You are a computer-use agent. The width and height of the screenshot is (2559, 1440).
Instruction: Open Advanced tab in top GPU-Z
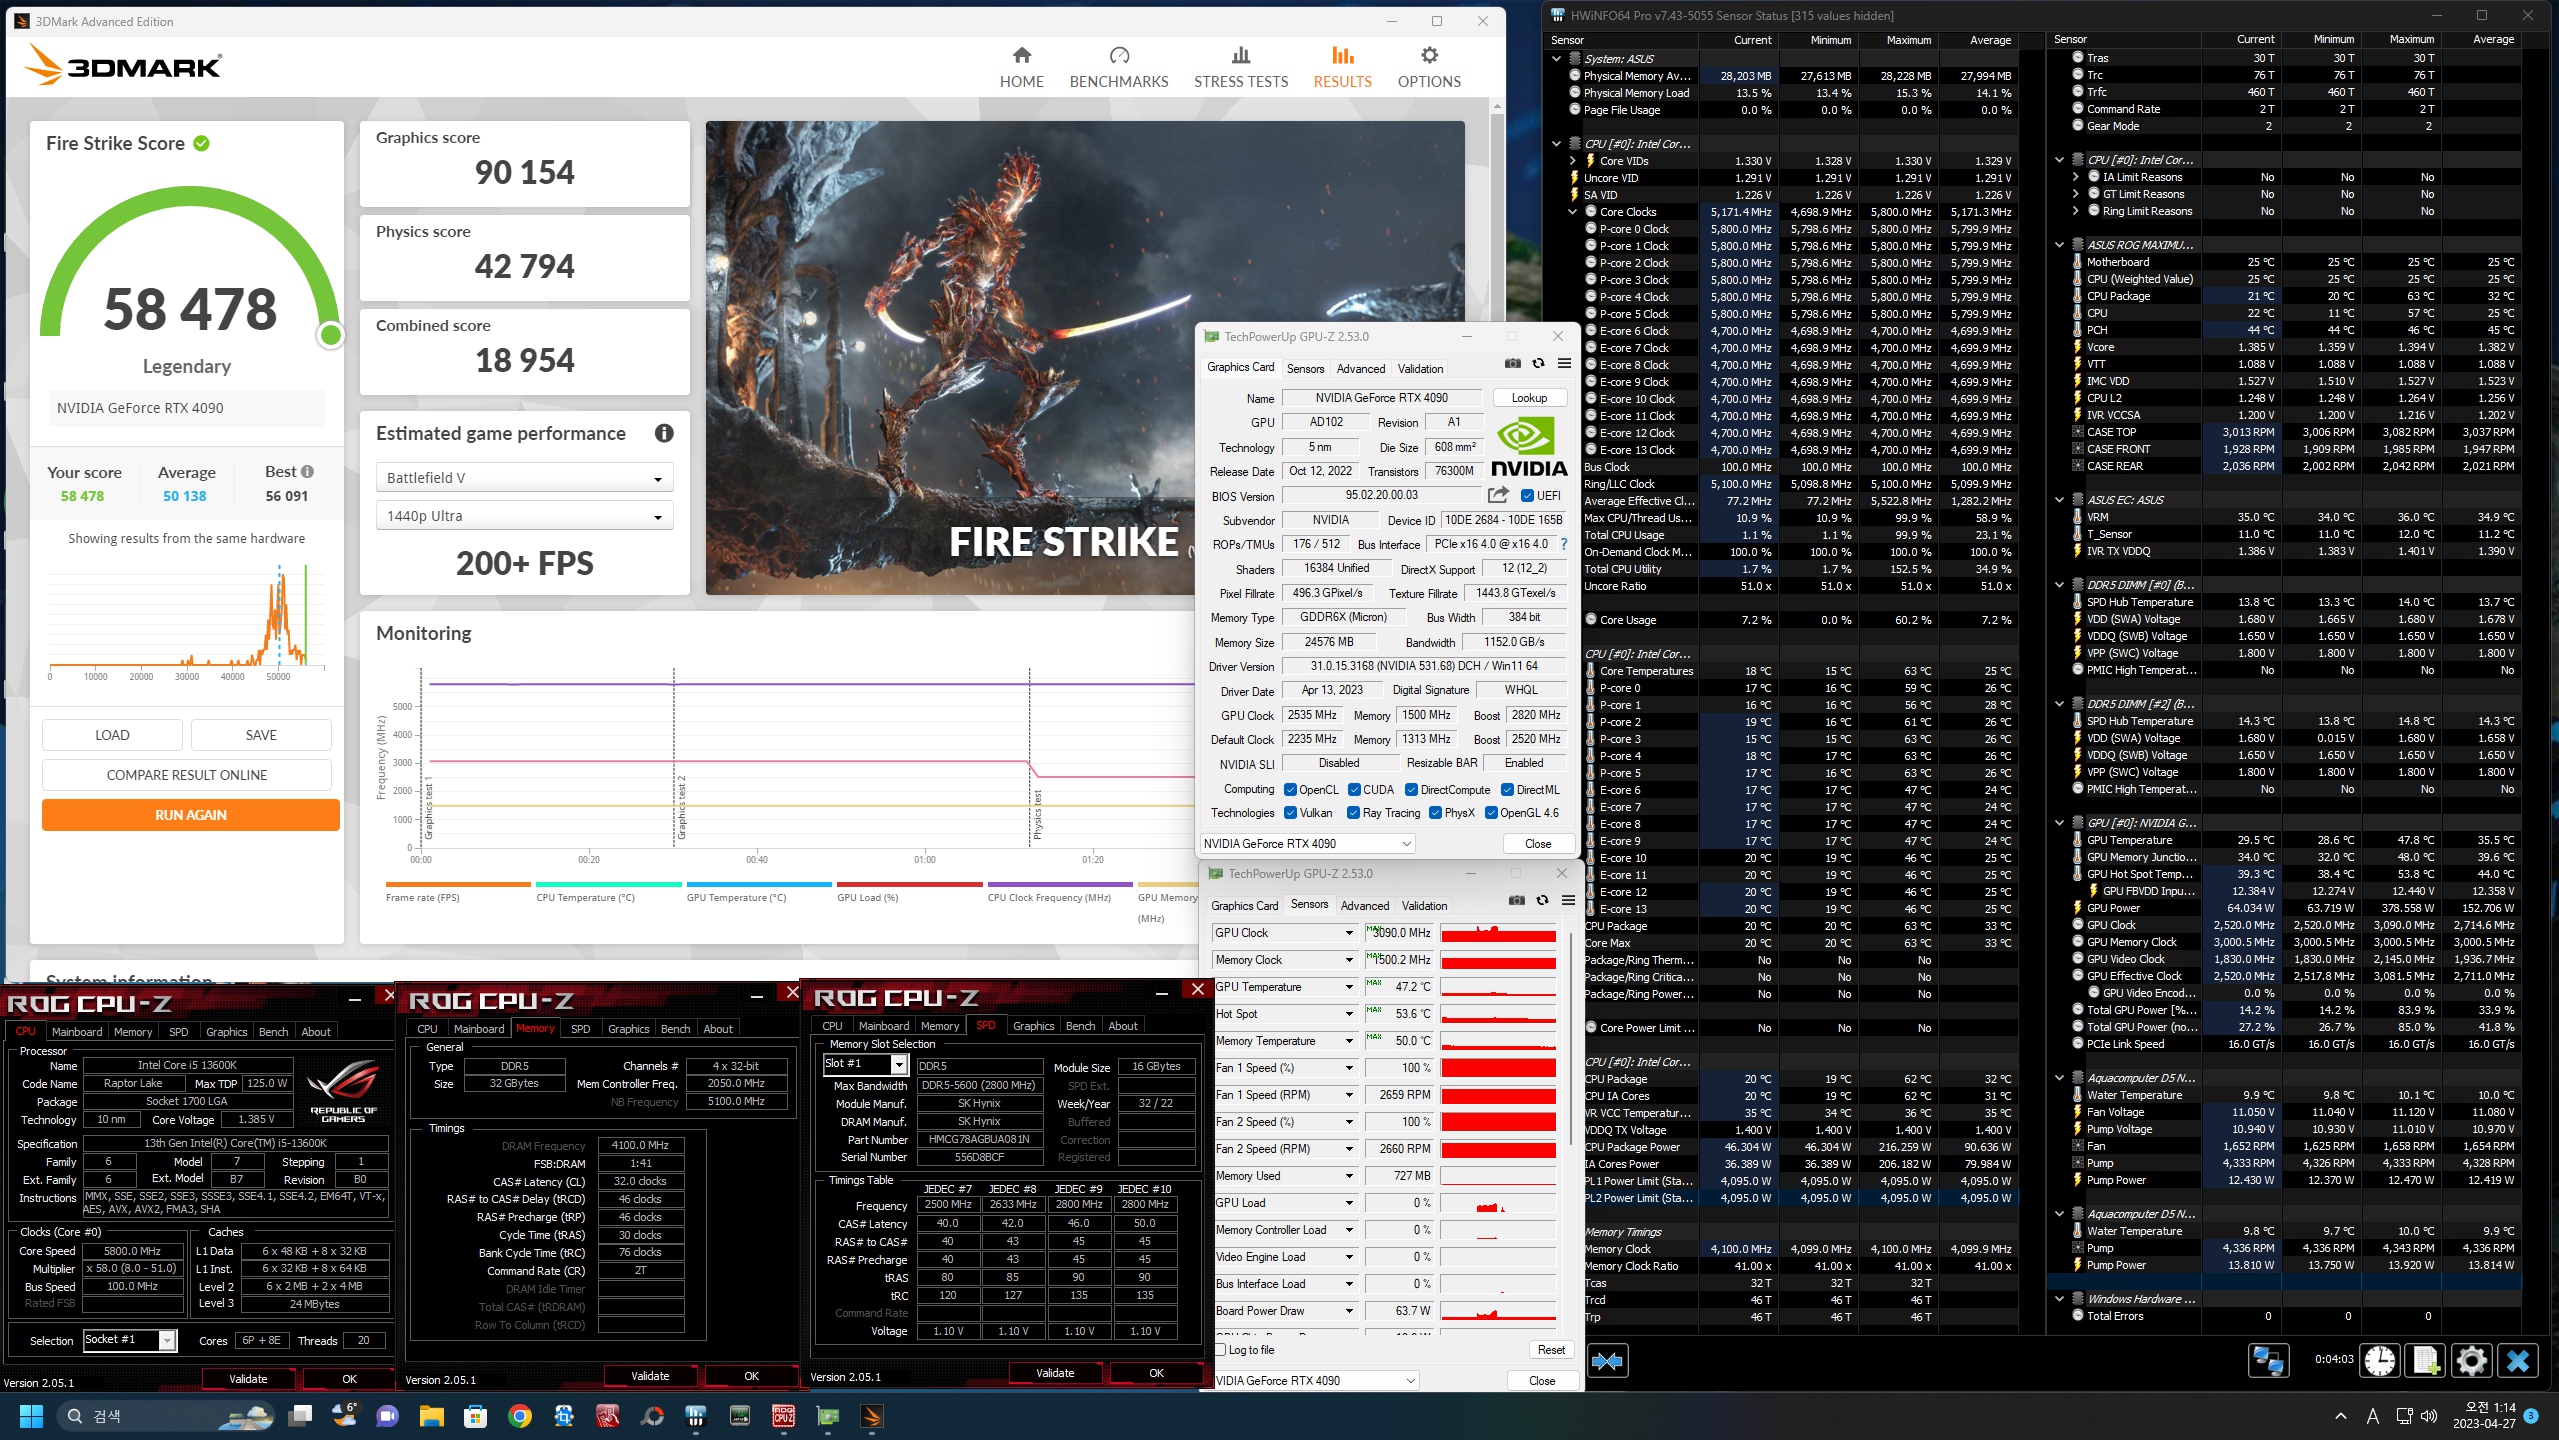pos(1361,369)
